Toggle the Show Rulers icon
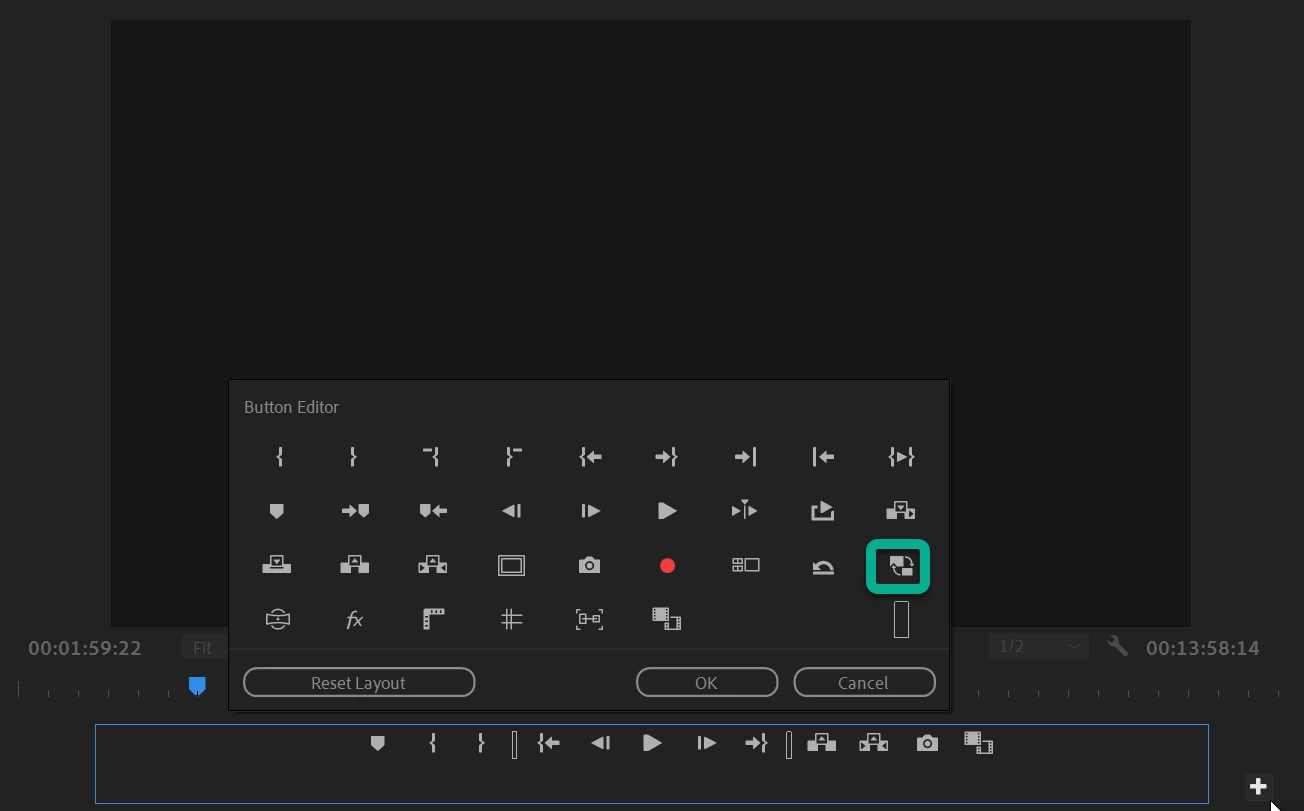Image resolution: width=1304 pixels, height=811 pixels. pos(433,620)
